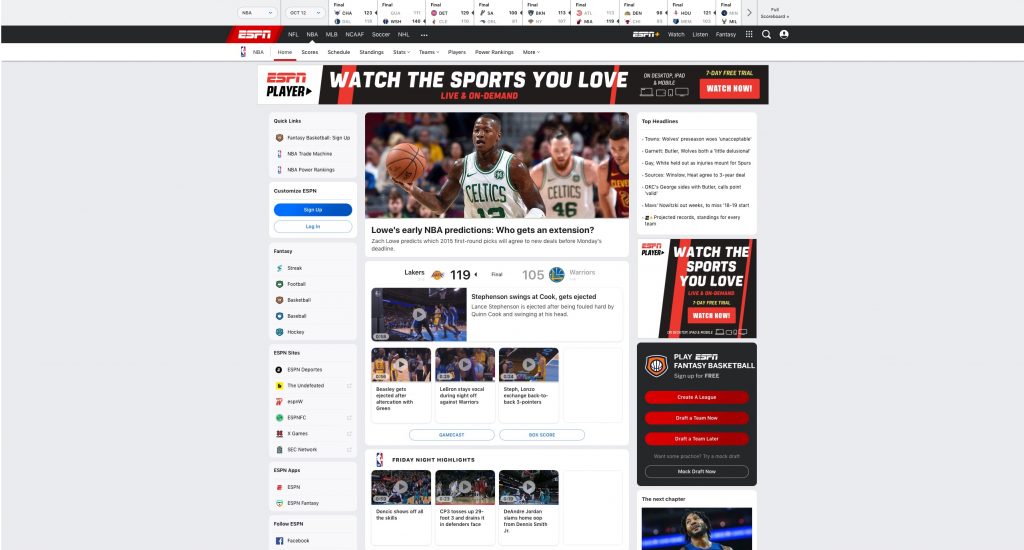Image resolution: width=1024 pixels, height=550 pixels.
Task: Open the apps grid icon
Action: (x=748, y=34)
